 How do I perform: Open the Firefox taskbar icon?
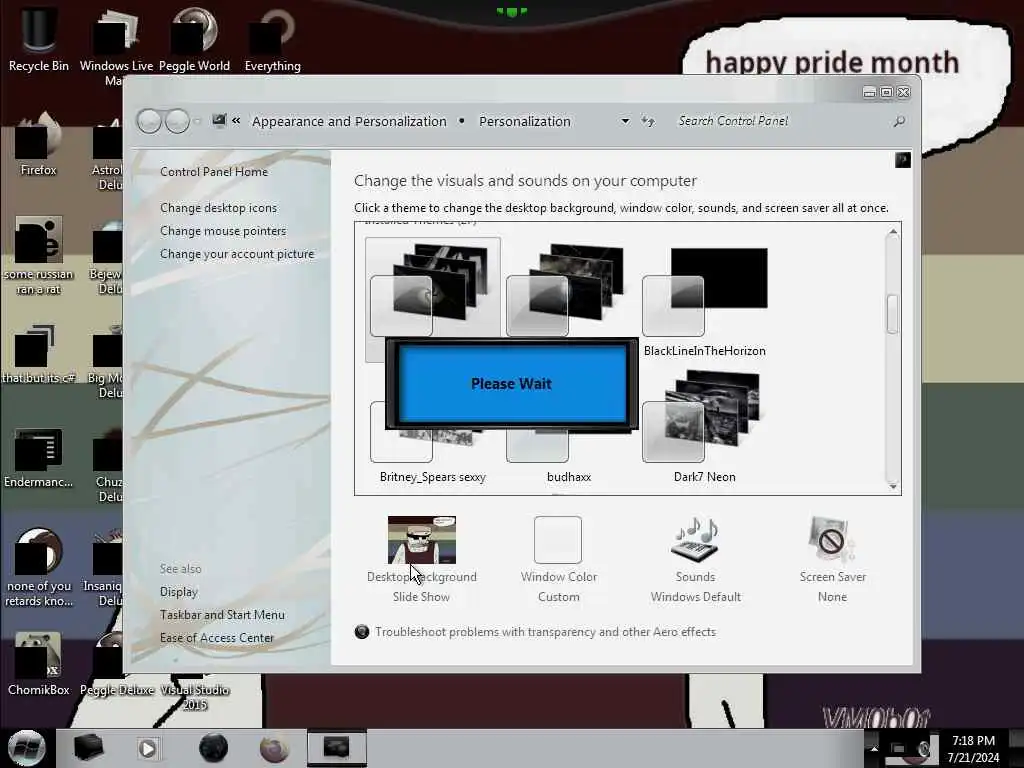[274, 748]
